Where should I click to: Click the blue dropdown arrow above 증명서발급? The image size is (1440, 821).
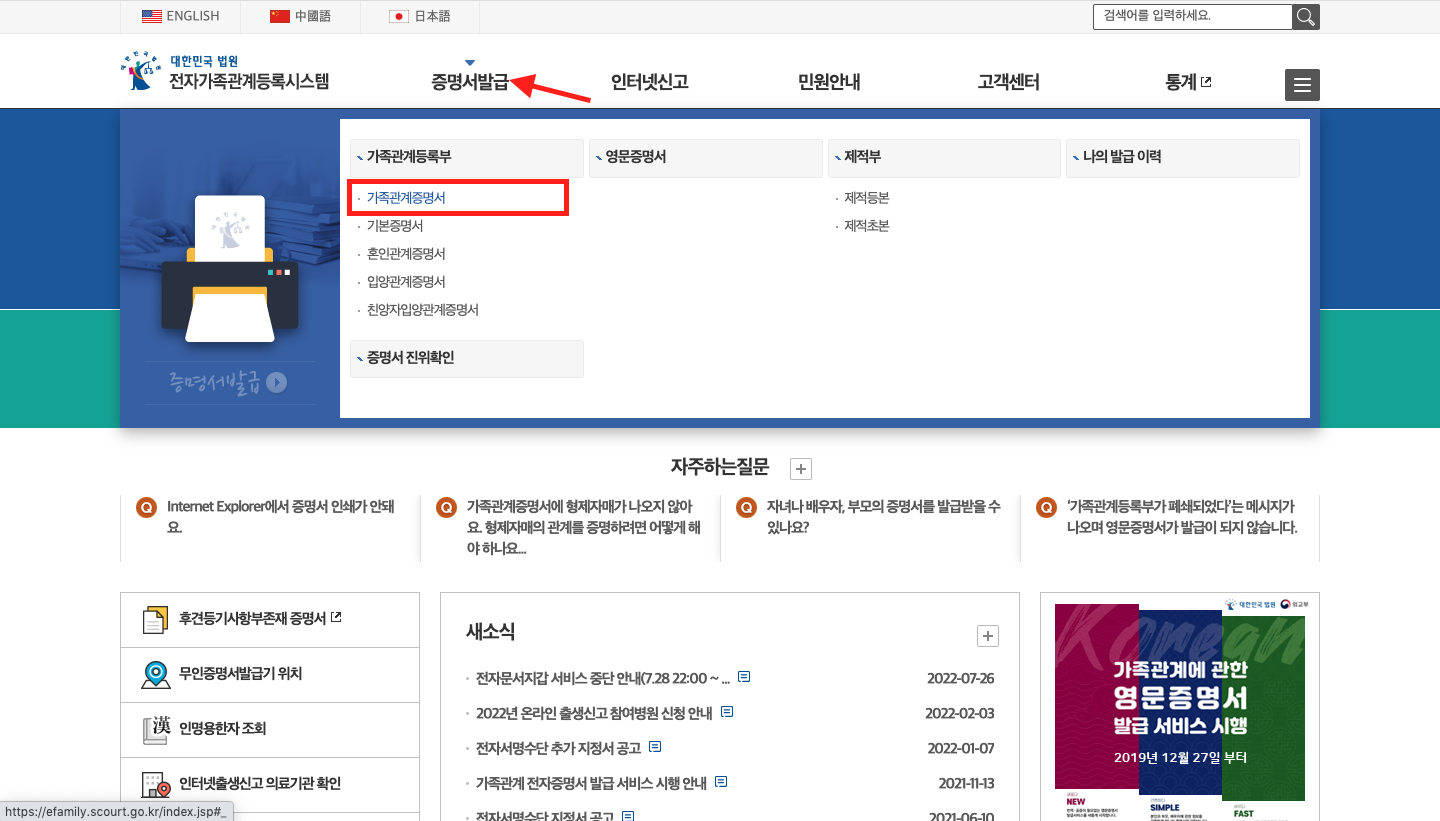click(469, 61)
